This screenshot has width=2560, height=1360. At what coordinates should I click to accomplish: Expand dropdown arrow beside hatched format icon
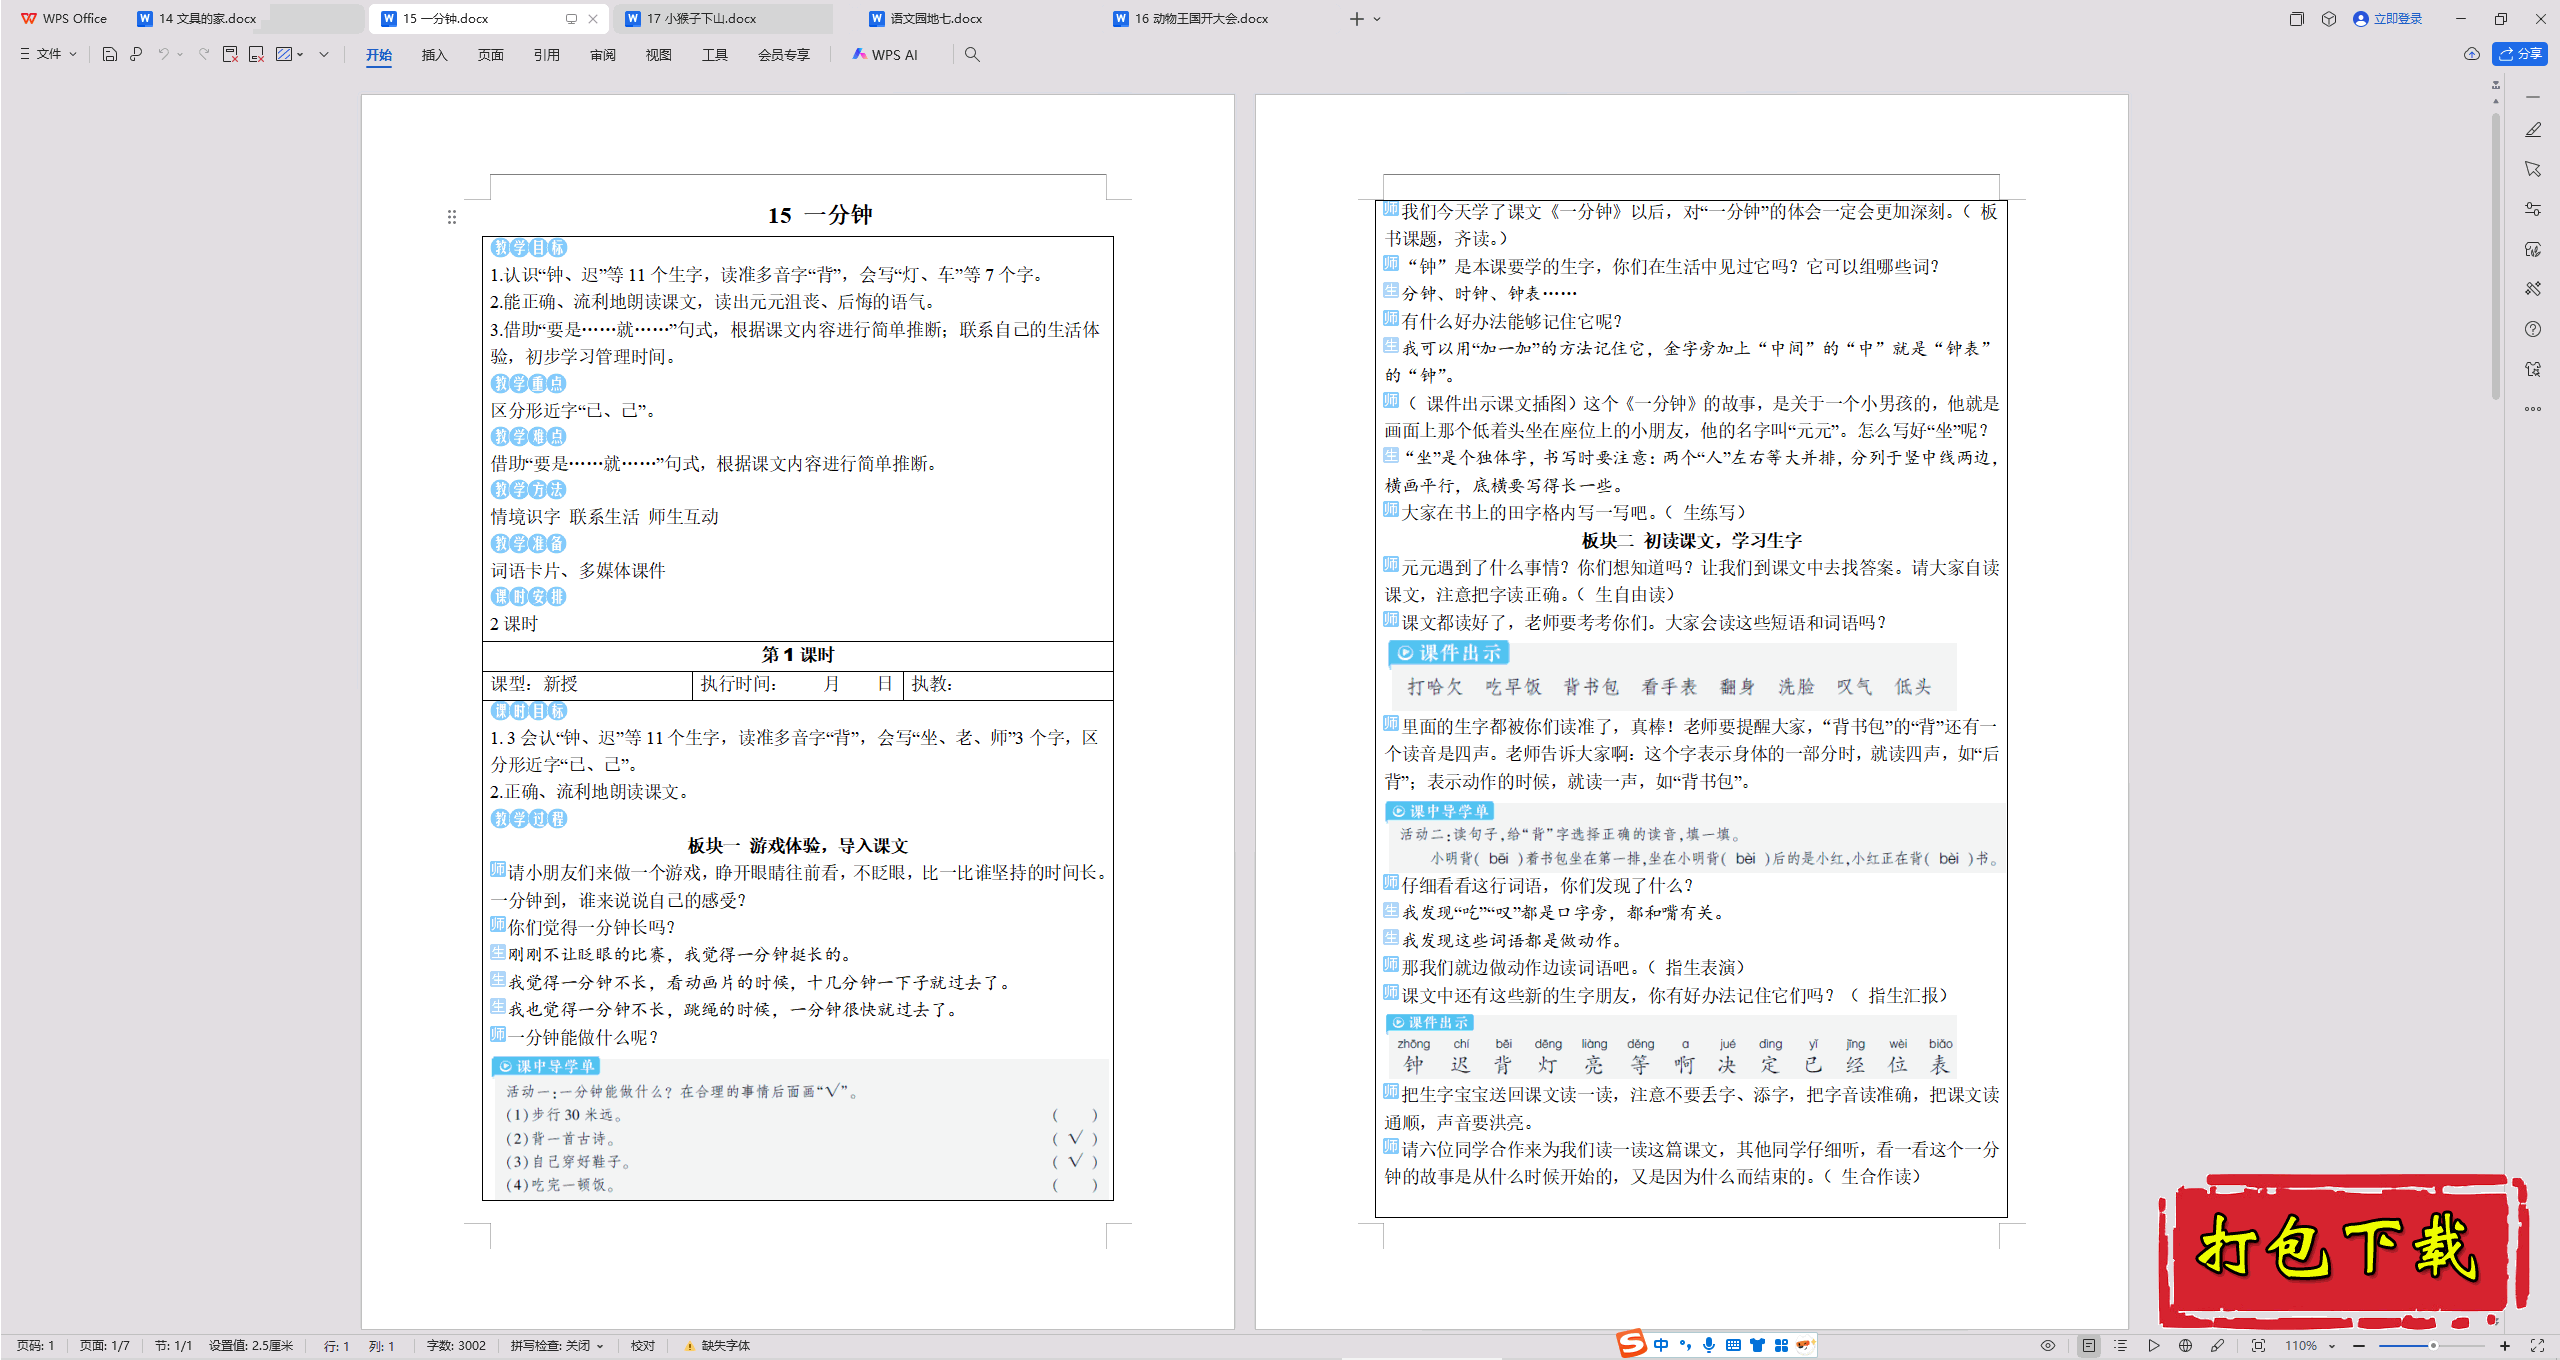pos(300,54)
